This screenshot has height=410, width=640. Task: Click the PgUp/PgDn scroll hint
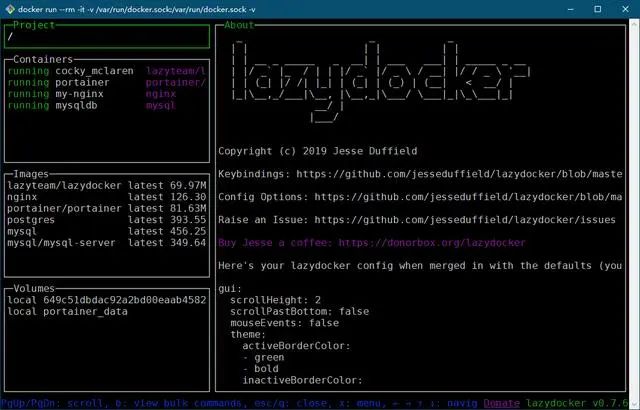click(55, 403)
